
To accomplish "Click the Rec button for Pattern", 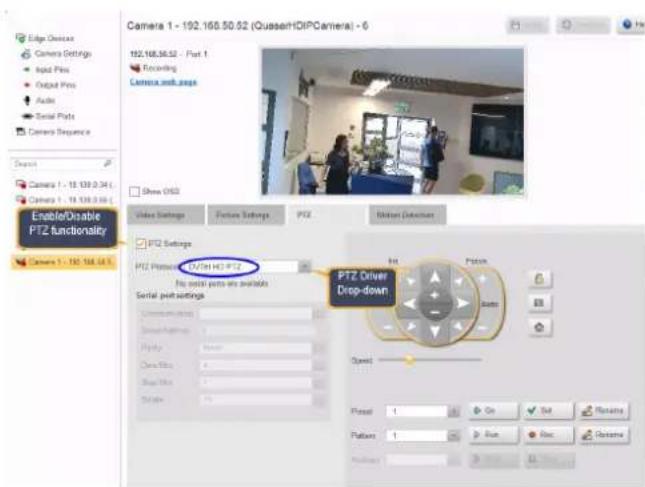I will coord(548,435).
